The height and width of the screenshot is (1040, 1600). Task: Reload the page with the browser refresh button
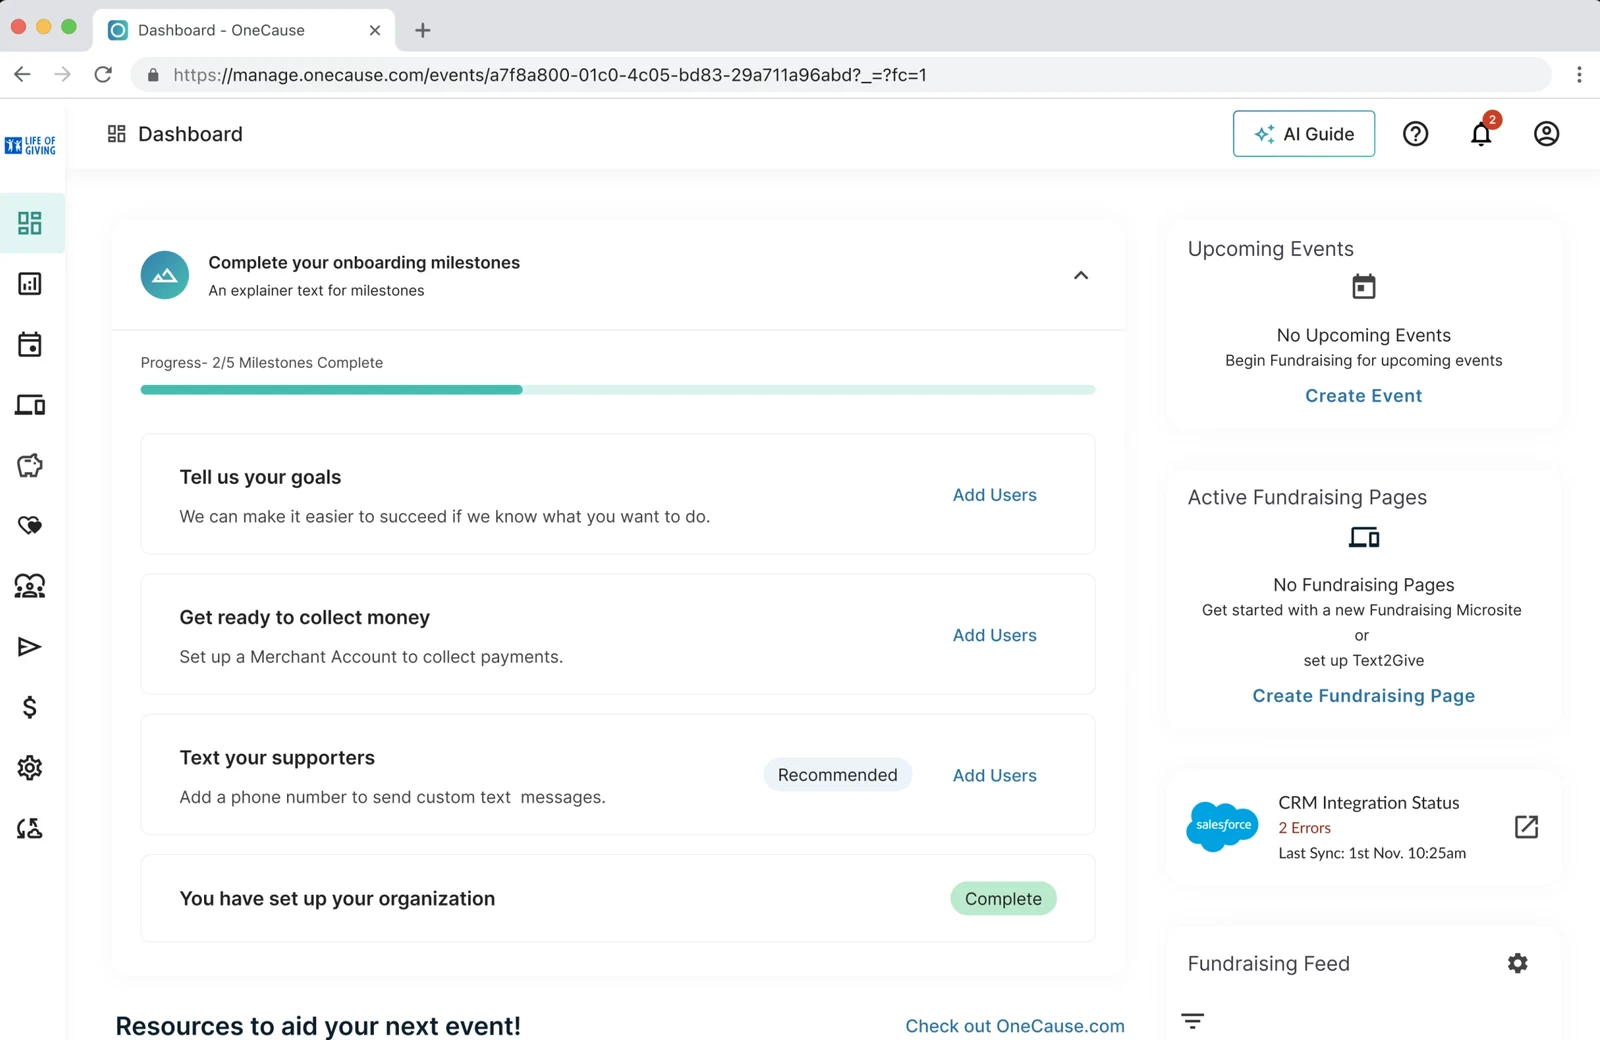click(x=103, y=75)
